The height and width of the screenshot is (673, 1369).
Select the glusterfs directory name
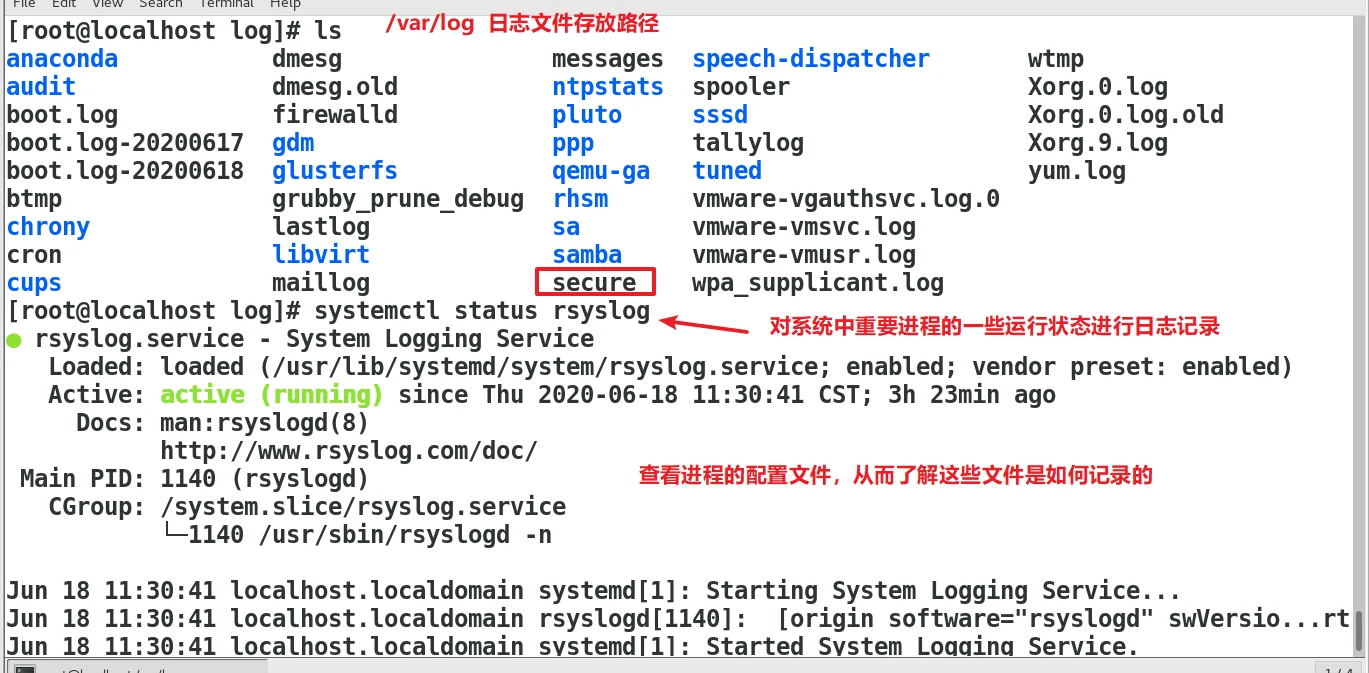tap(335, 171)
